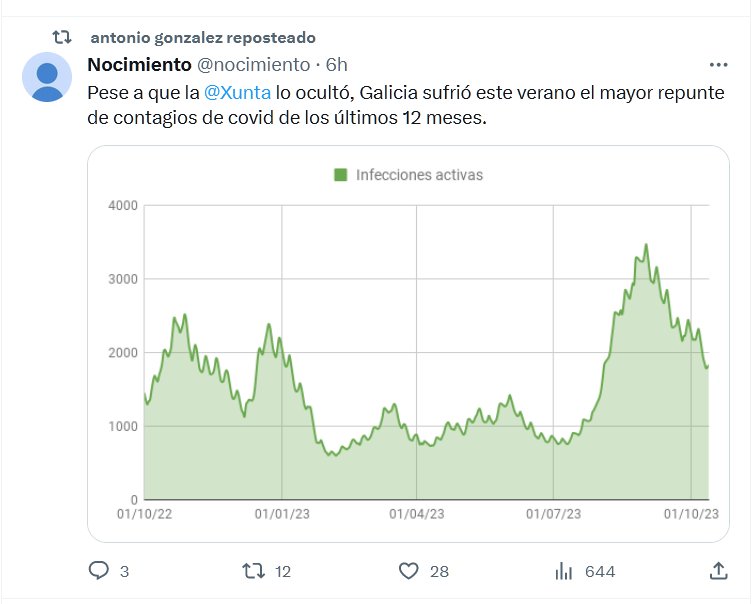
Task: Click the @nocimiento handle
Action: pyautogui.click(x=253, y=65)
